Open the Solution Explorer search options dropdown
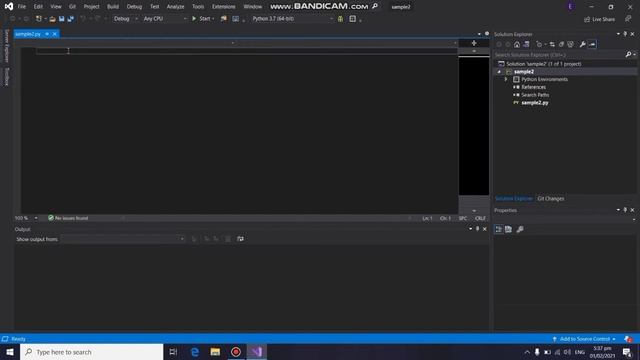 634,55
